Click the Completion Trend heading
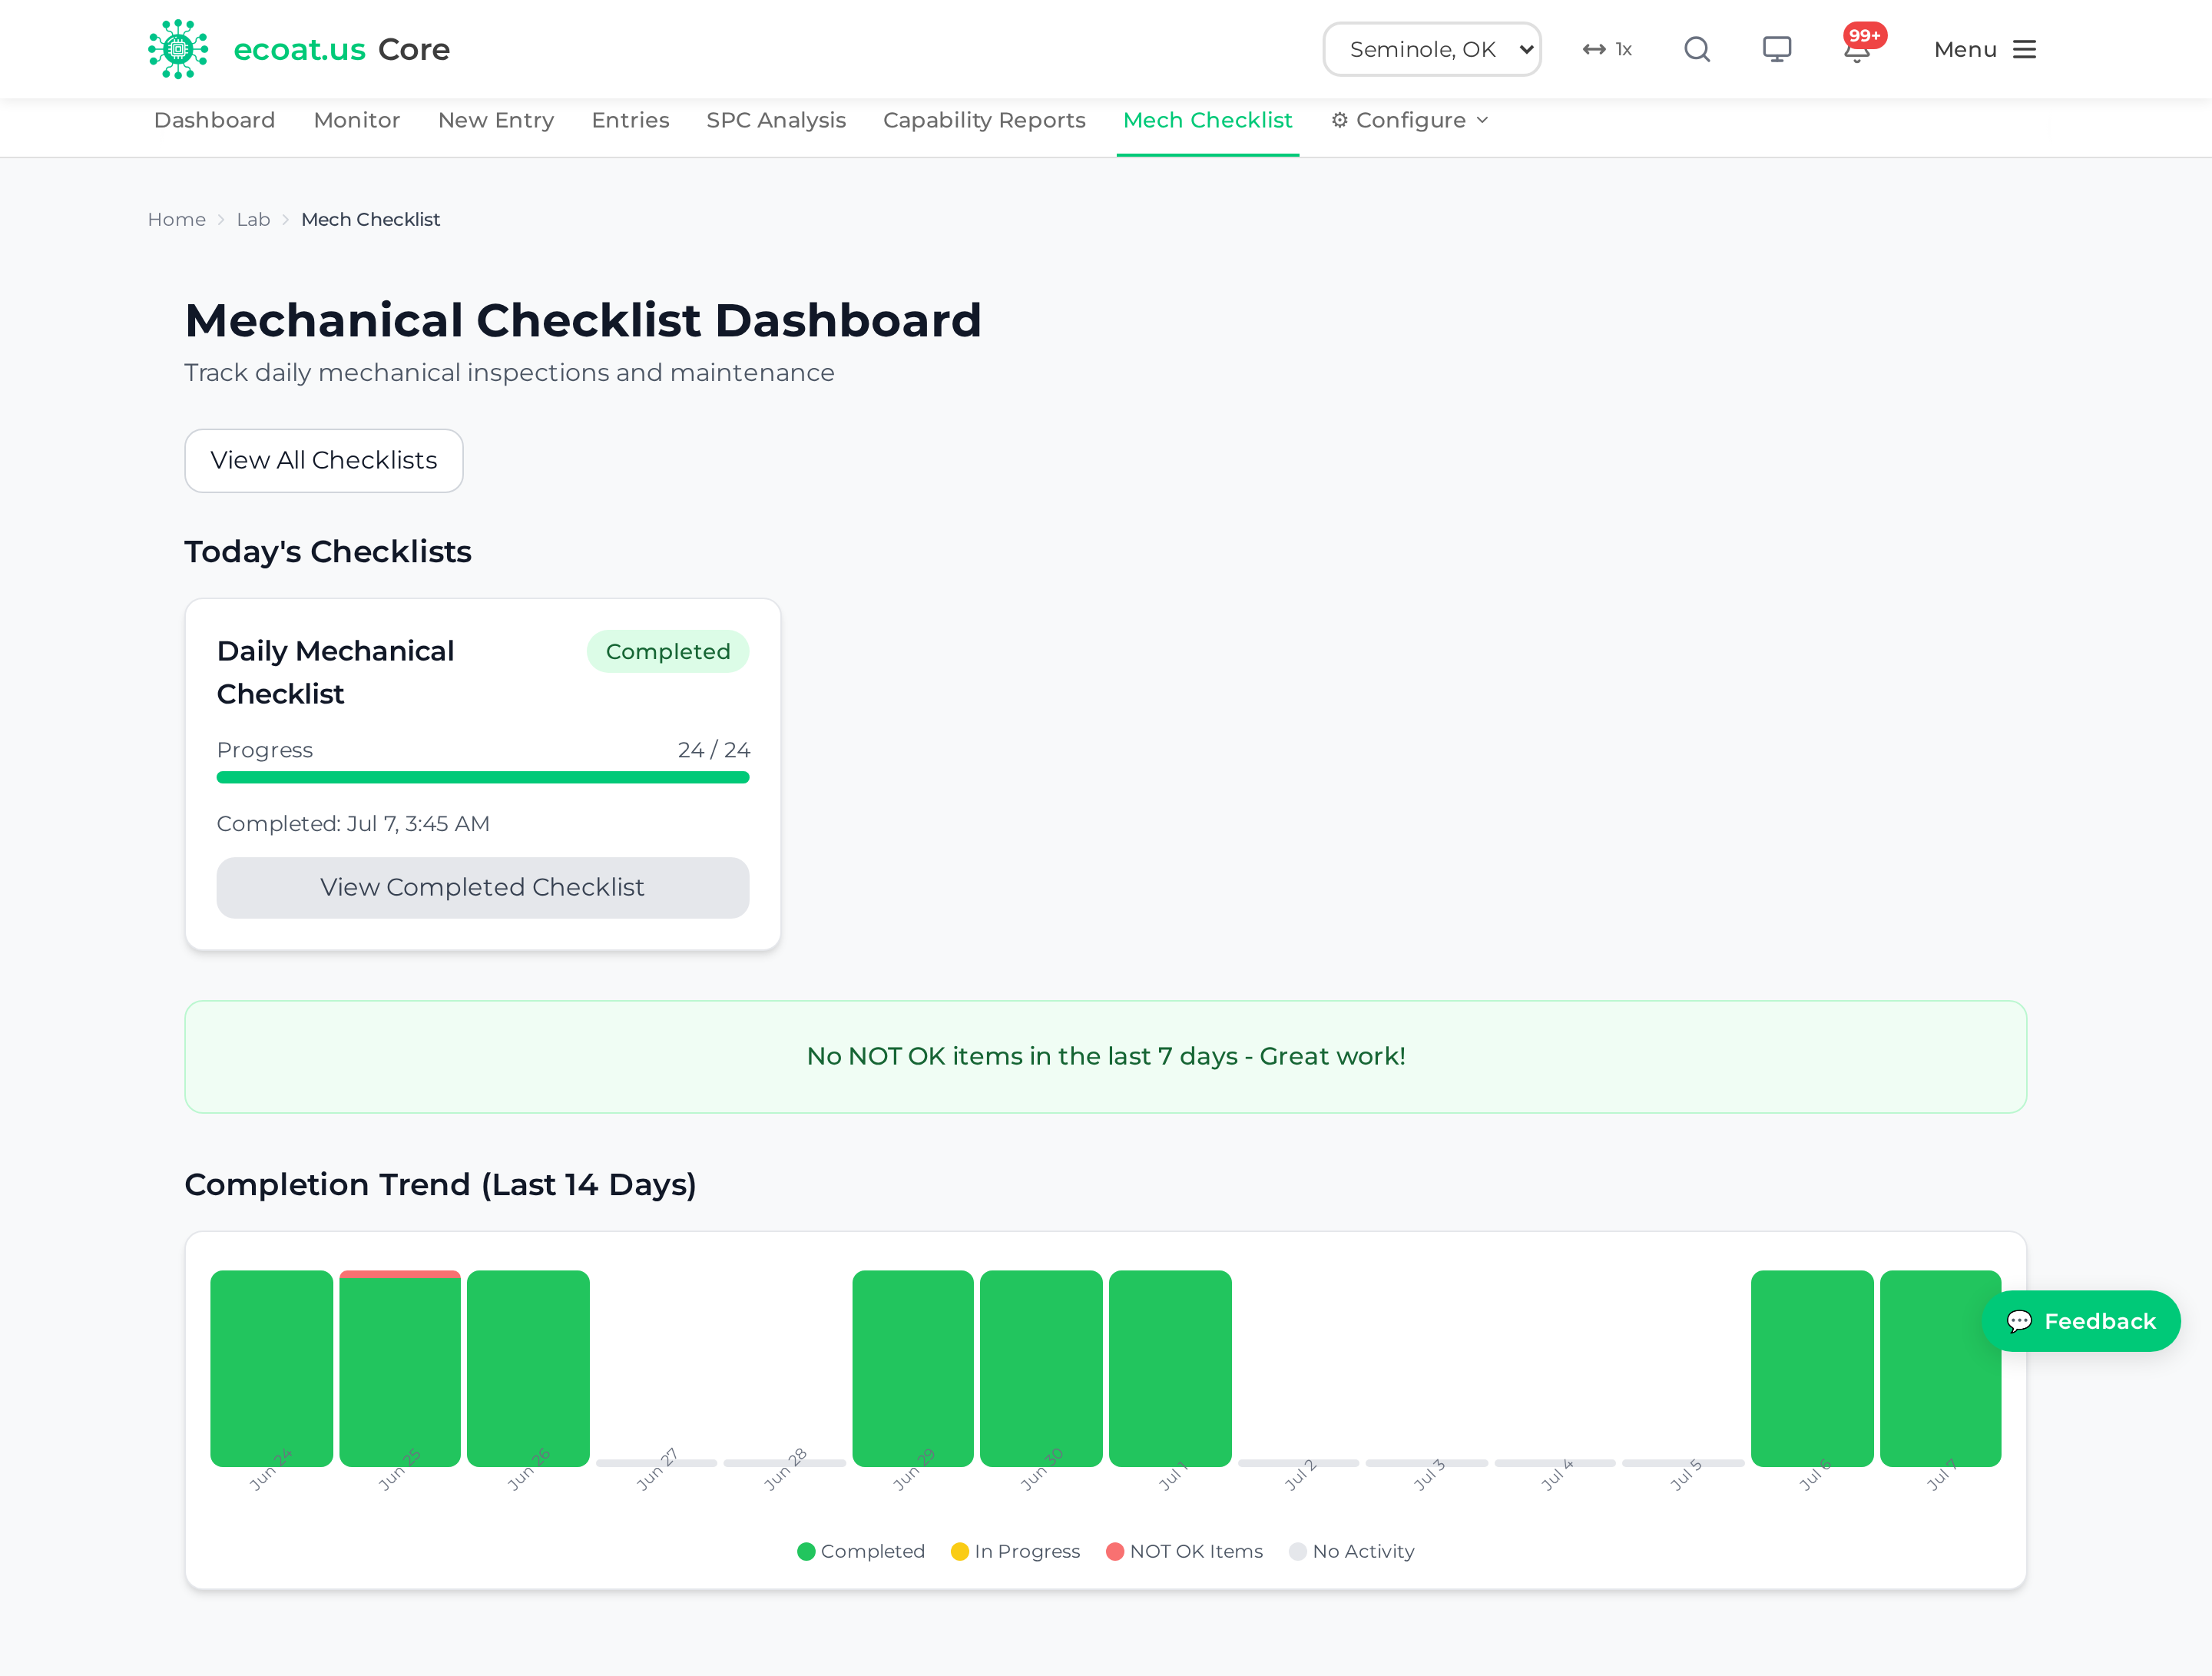 [440, 1184]
